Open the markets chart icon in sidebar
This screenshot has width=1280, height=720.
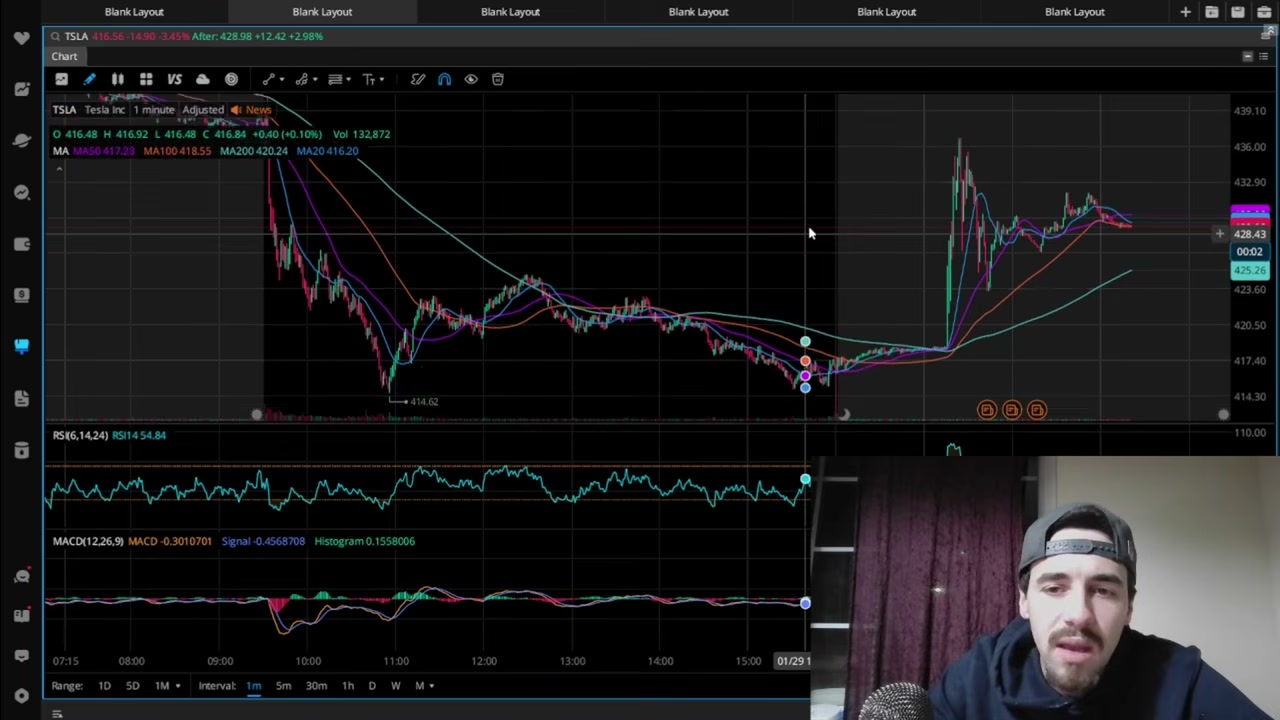pyautogui.click(x=22, y=89)
